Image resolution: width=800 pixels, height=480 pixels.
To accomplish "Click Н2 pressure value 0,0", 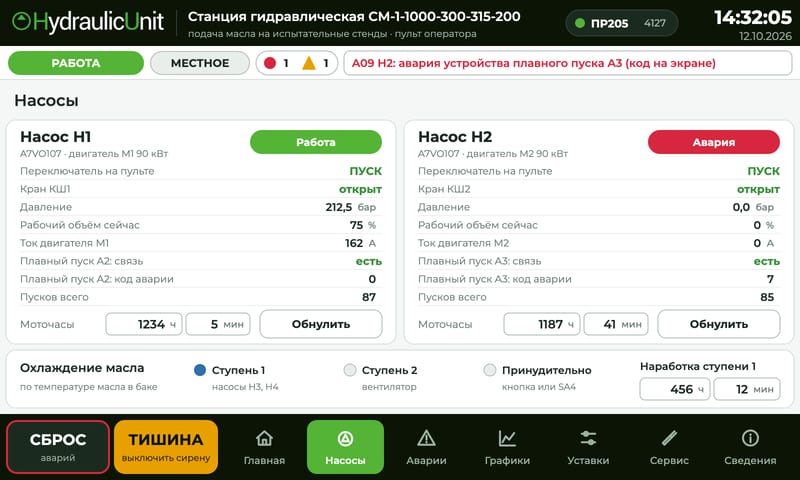I will coord(741,207).
